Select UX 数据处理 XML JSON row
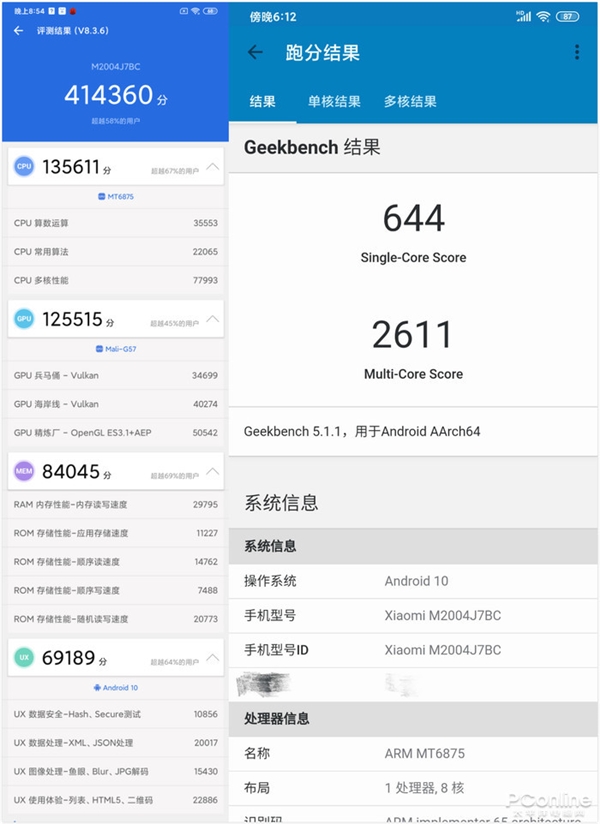Screen dimensions: 600x824 coord(116,743)
